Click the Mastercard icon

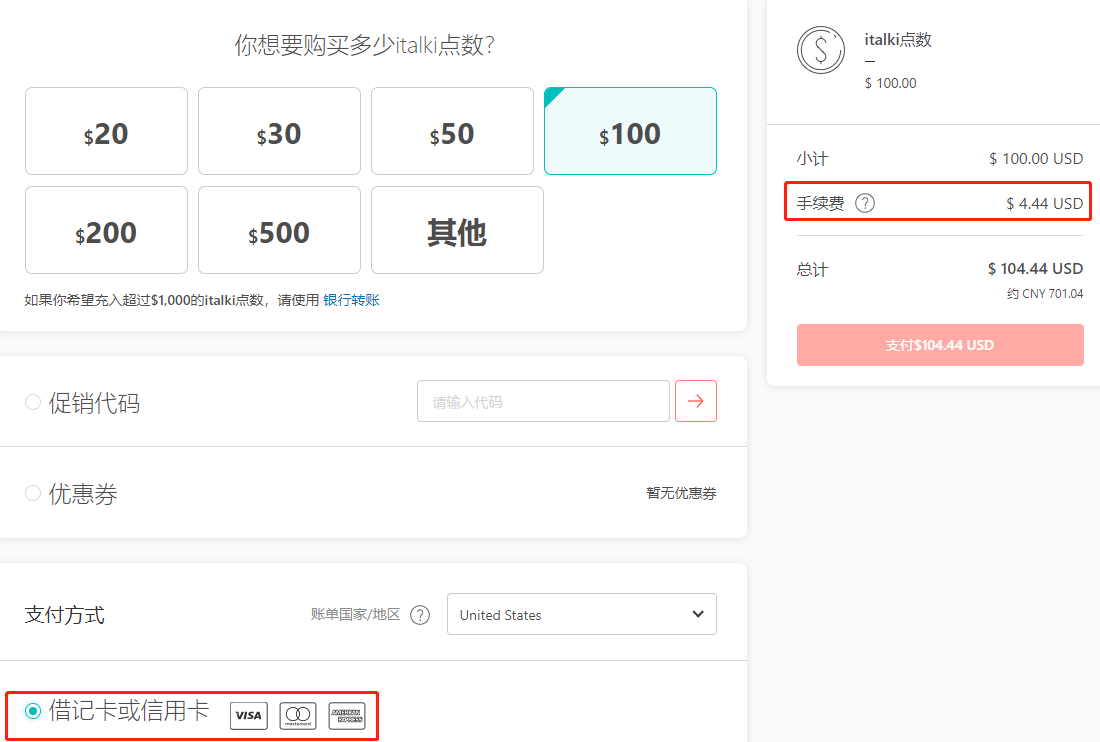coord(297,716)
